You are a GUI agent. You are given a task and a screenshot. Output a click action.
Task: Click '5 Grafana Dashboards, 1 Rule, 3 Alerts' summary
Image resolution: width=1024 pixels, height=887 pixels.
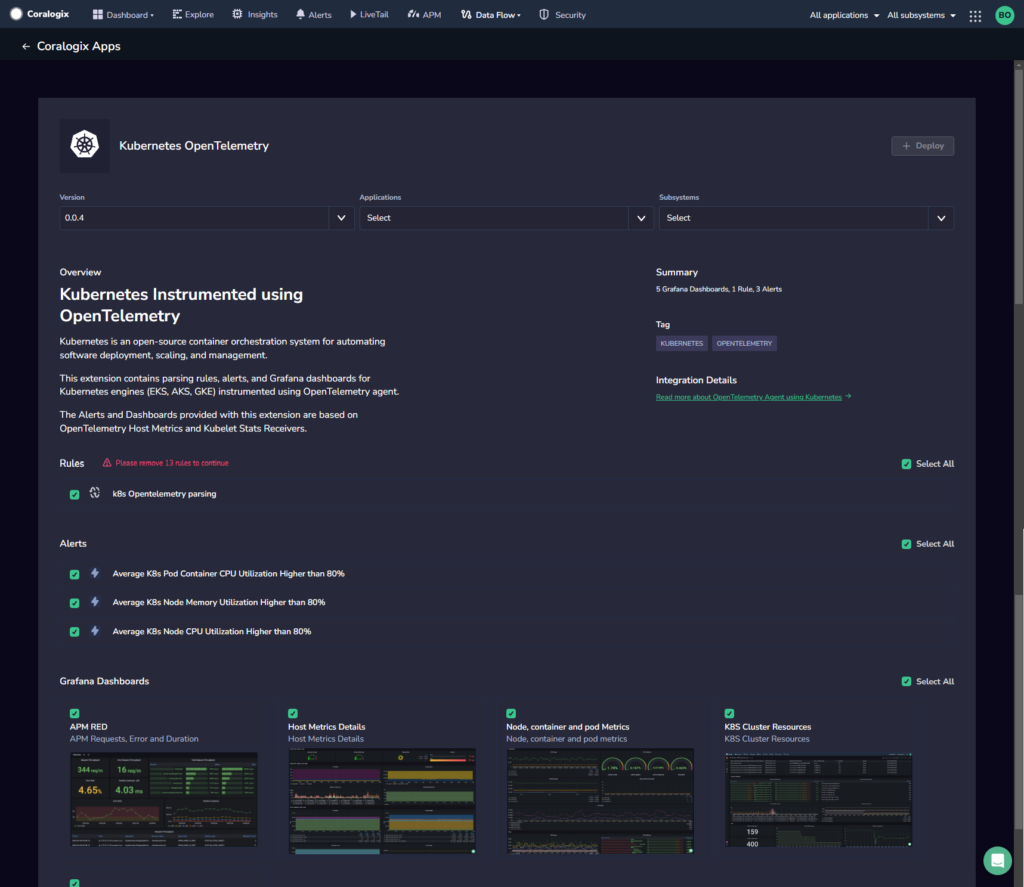pos(718,289)
